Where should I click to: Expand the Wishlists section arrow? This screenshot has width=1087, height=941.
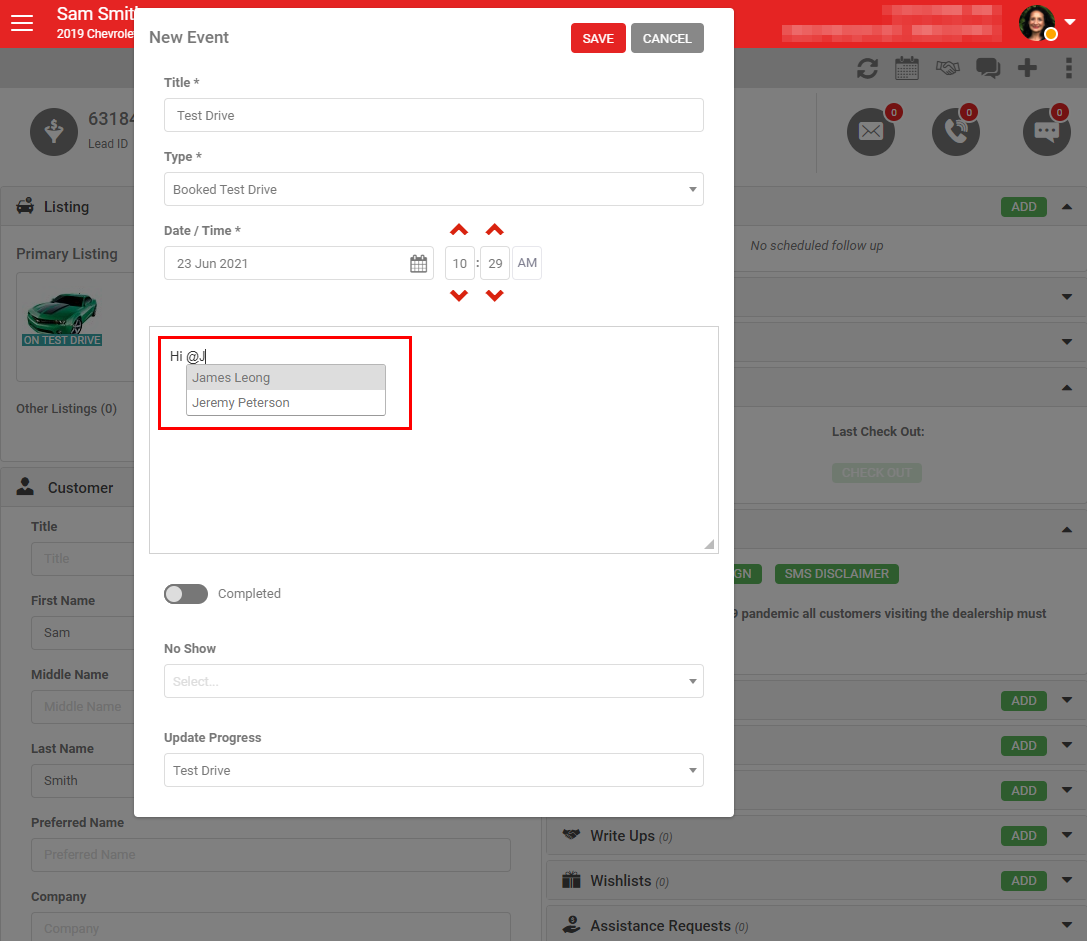[x=1067, y=880]
